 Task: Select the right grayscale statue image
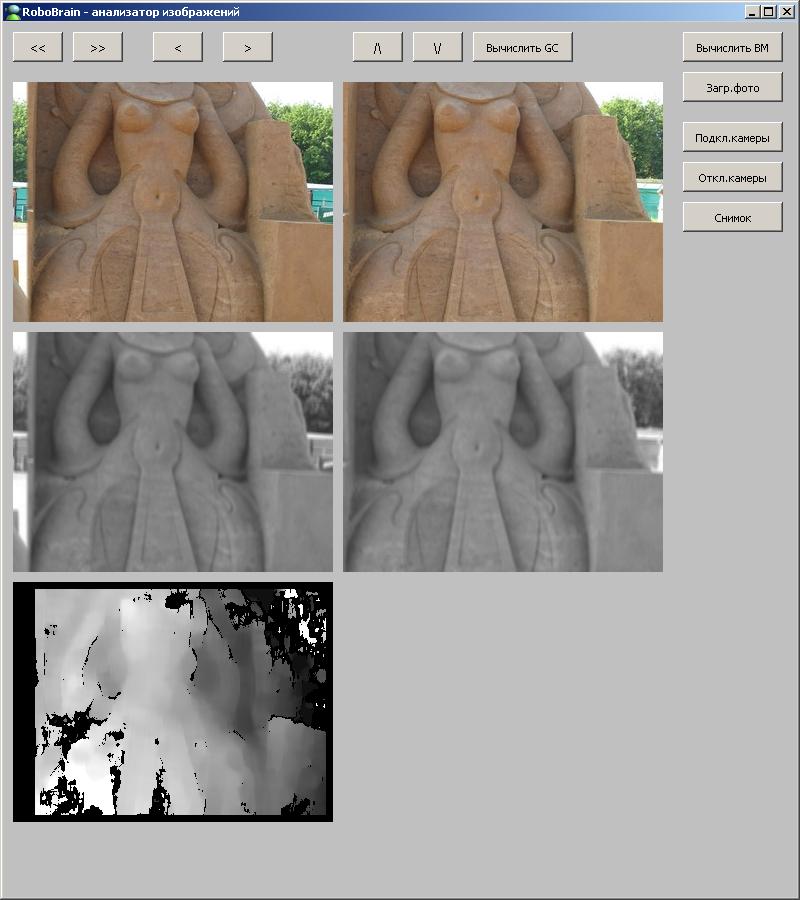pos(503,452)
